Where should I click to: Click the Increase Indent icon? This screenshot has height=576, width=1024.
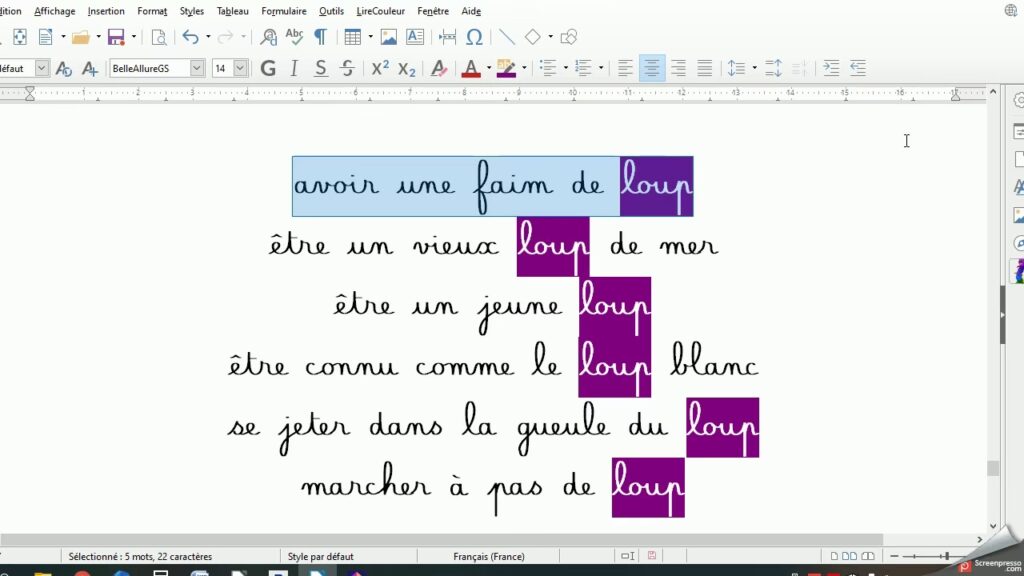831,68
